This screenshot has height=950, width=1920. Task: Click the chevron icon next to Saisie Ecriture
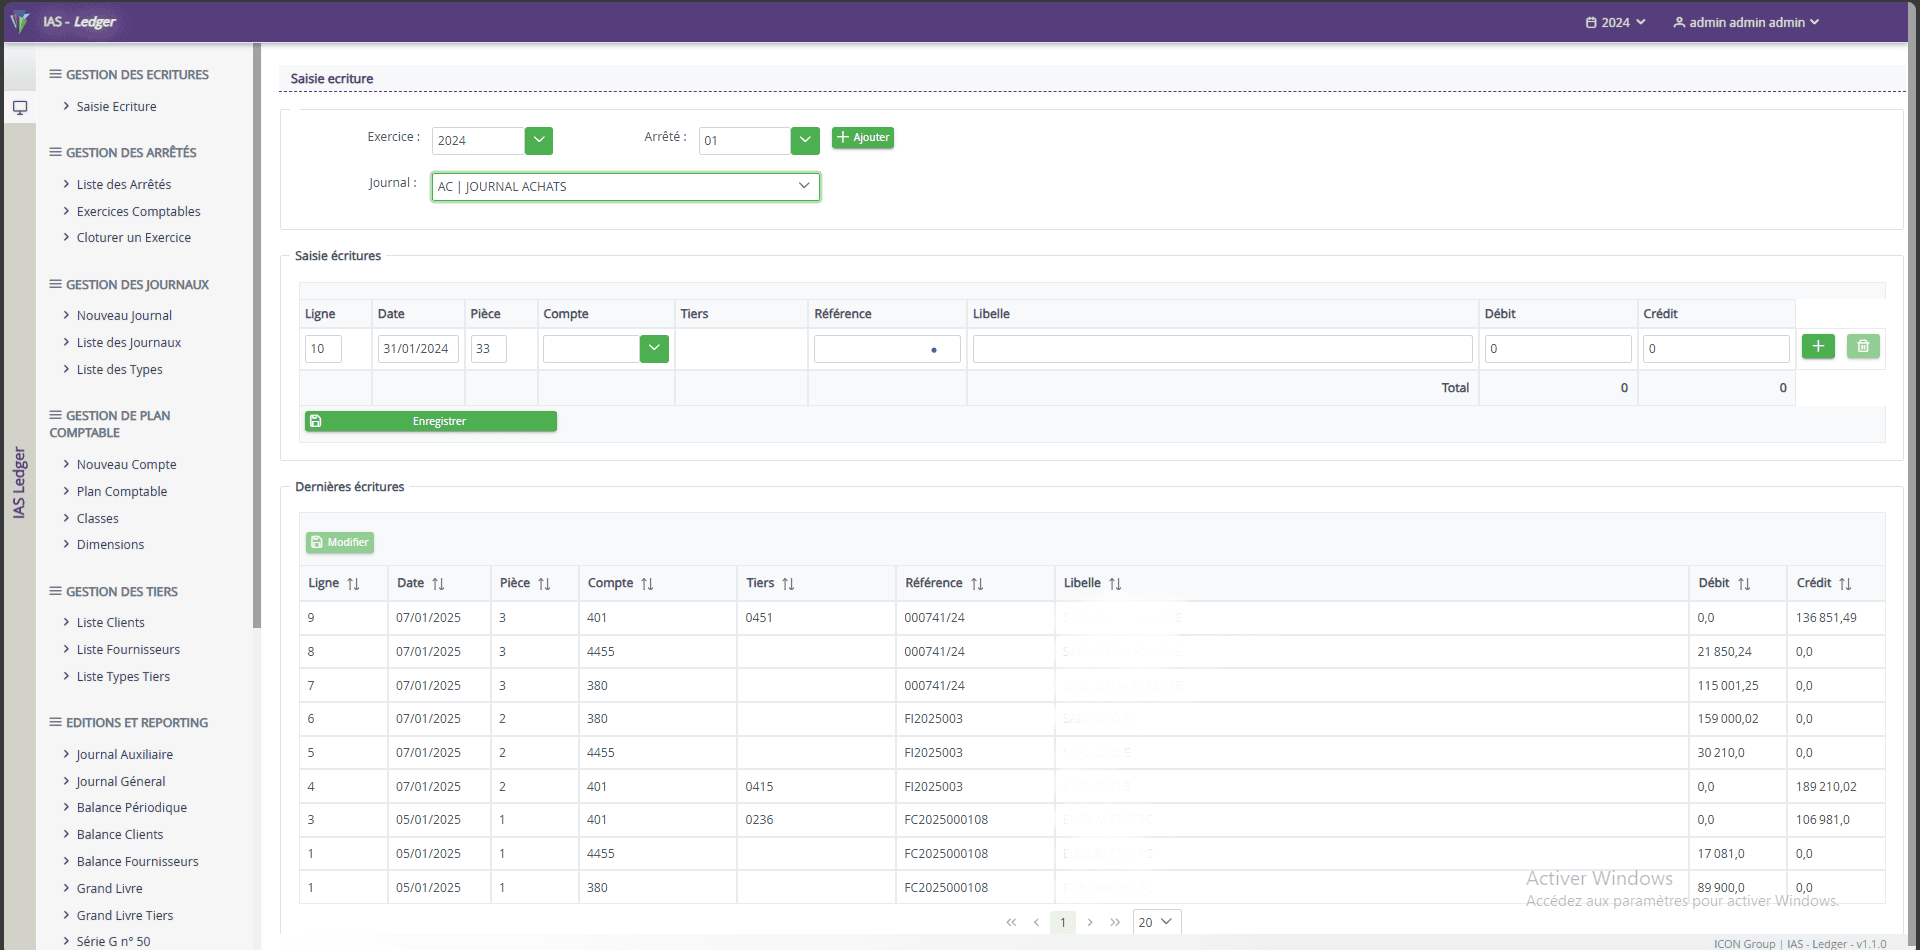click(x=67, y=106)
